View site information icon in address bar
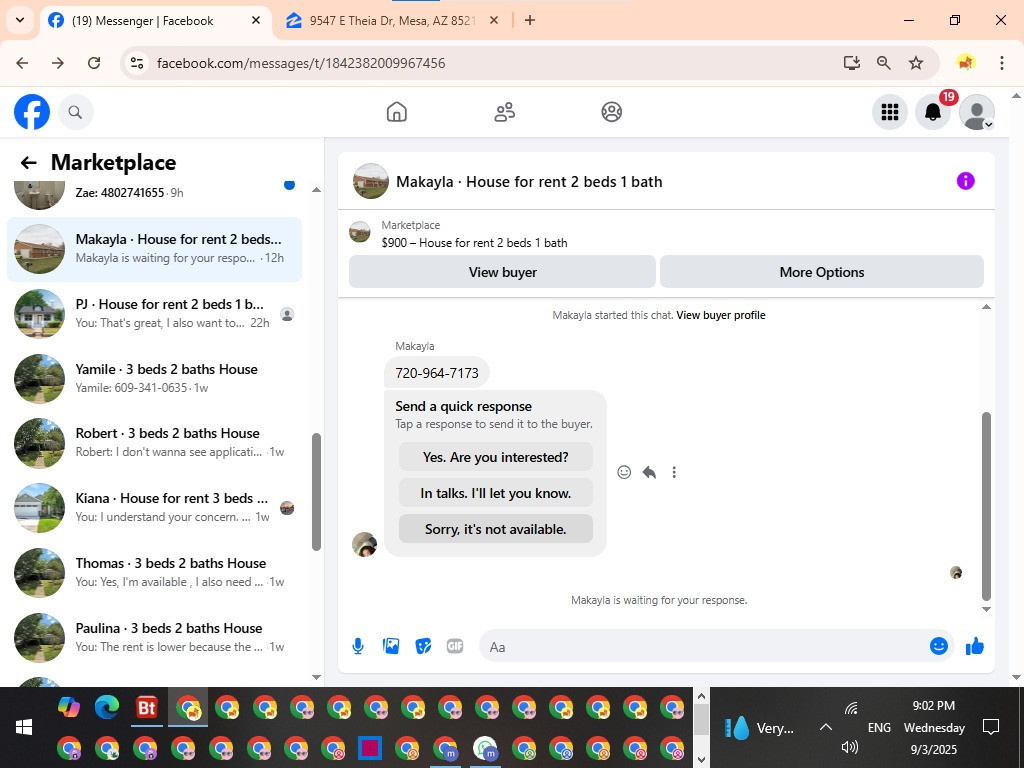Viewport: 1024px width, 768px height. click(x=136, y=63)
